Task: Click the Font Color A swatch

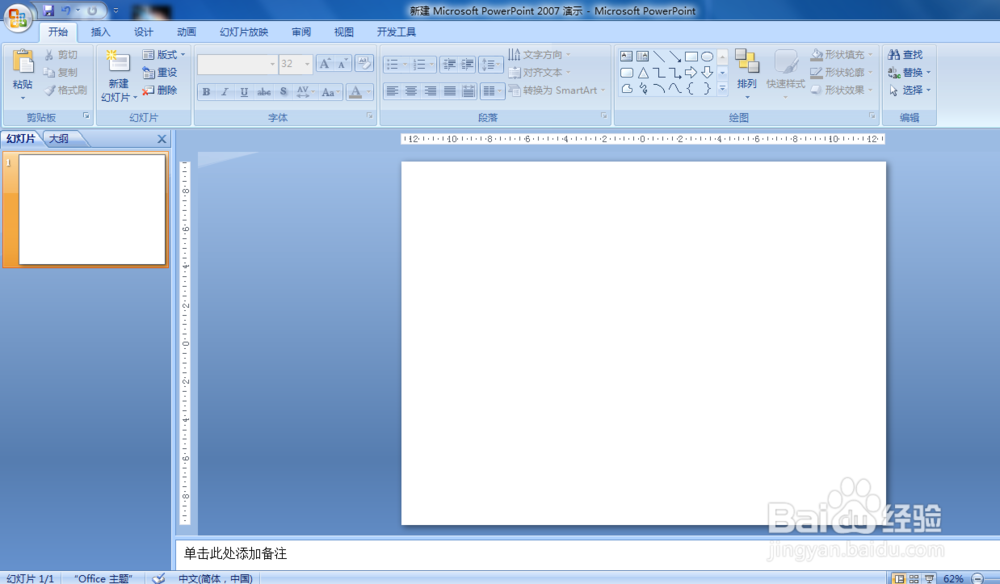Action: click(x=356, y=92)
